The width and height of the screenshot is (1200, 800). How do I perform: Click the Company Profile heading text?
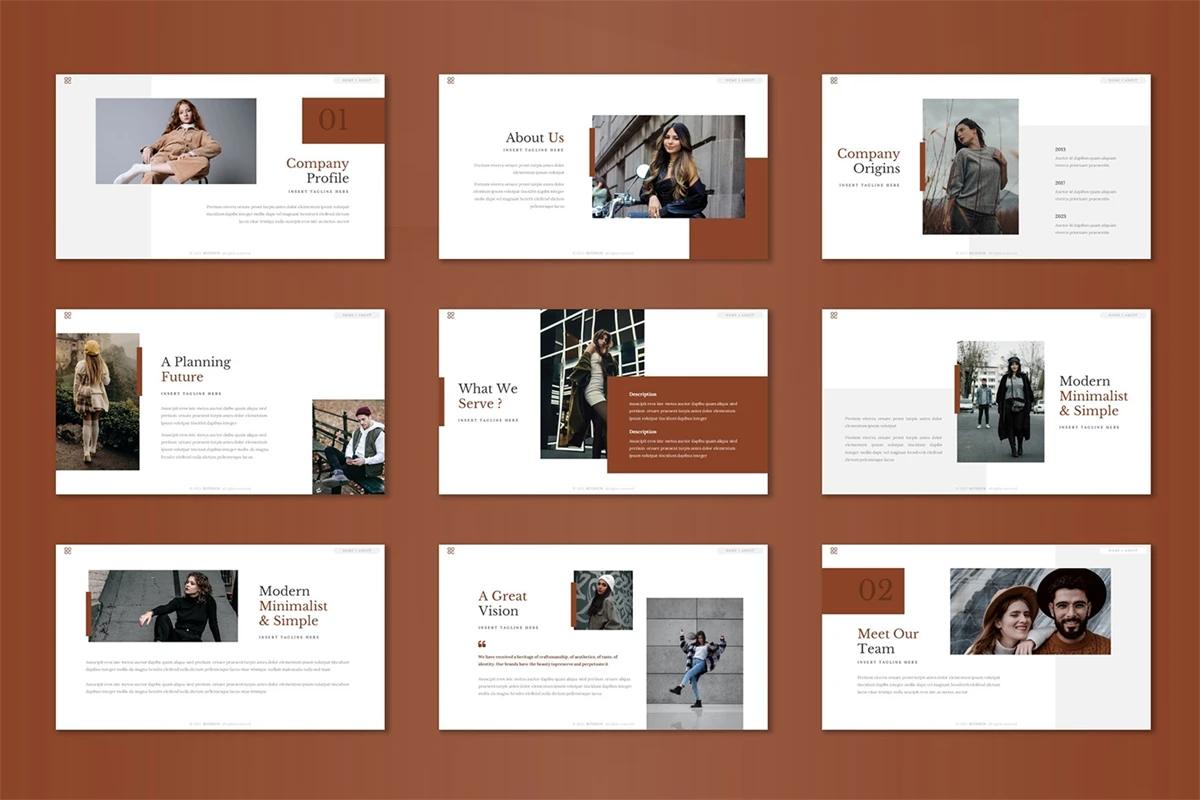click(x=317, y=171)
